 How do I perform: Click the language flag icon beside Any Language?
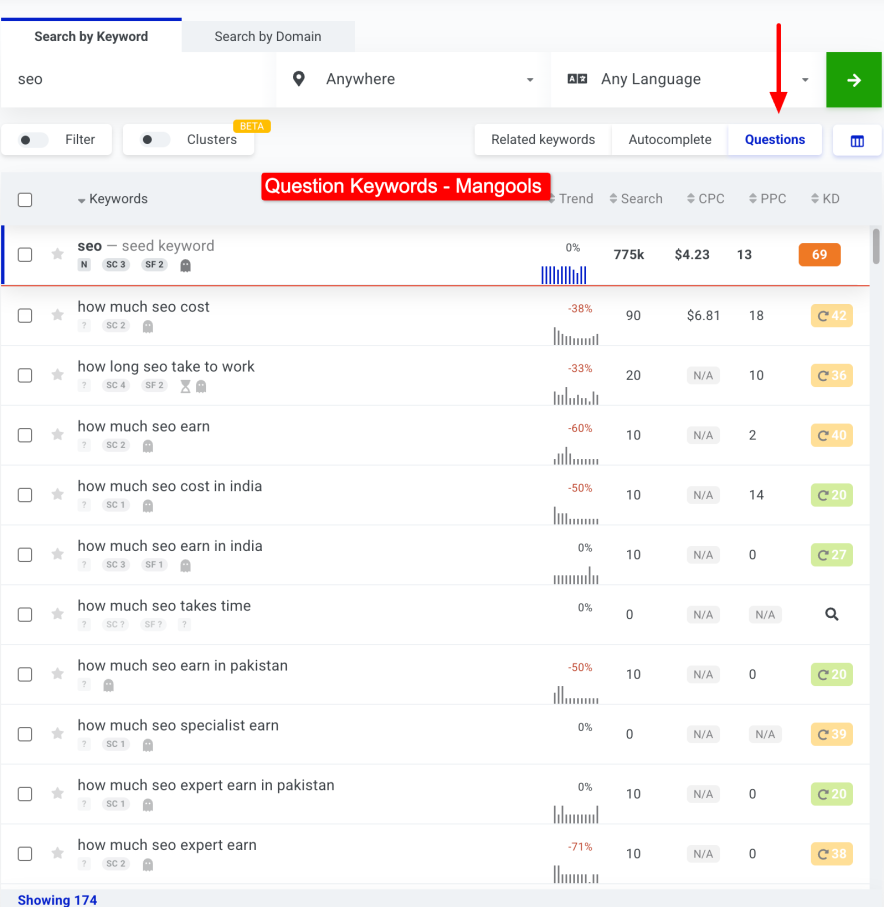pyautogui.click(x=577, y=79)
